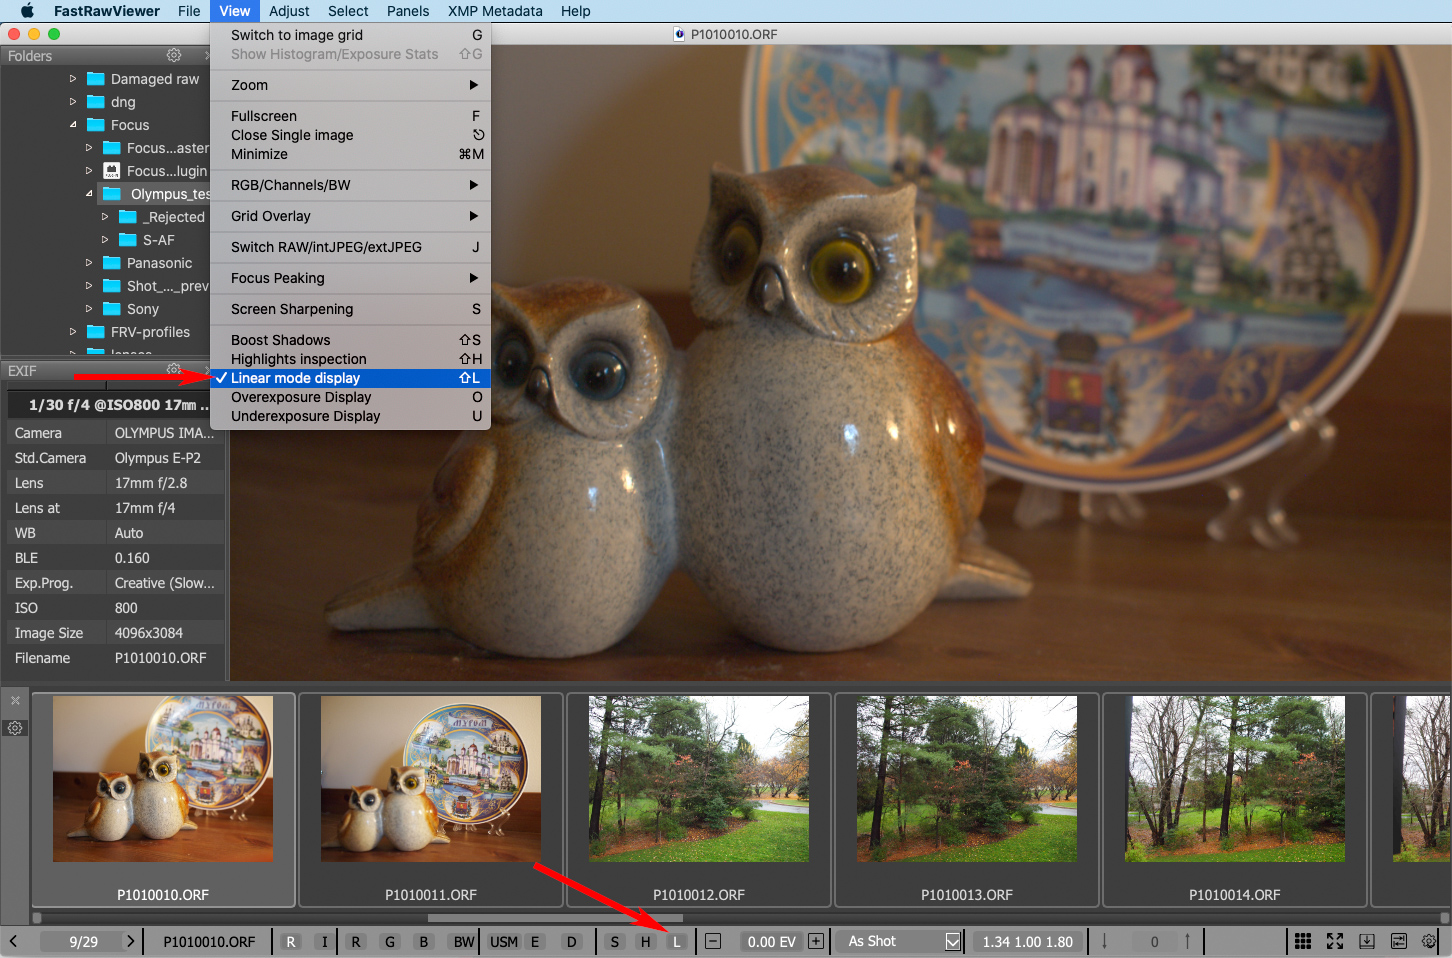Select Focus Peaking menu entry

278,278
